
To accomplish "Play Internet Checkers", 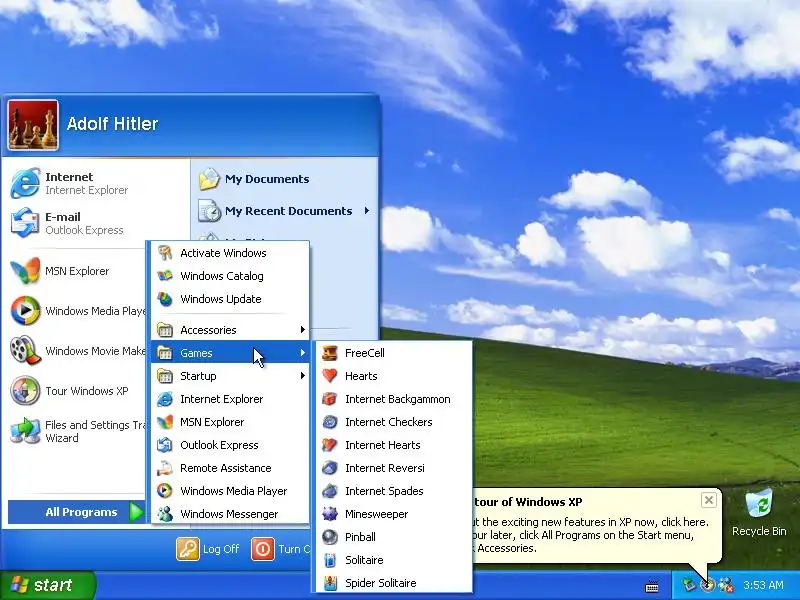I will 394,422.
